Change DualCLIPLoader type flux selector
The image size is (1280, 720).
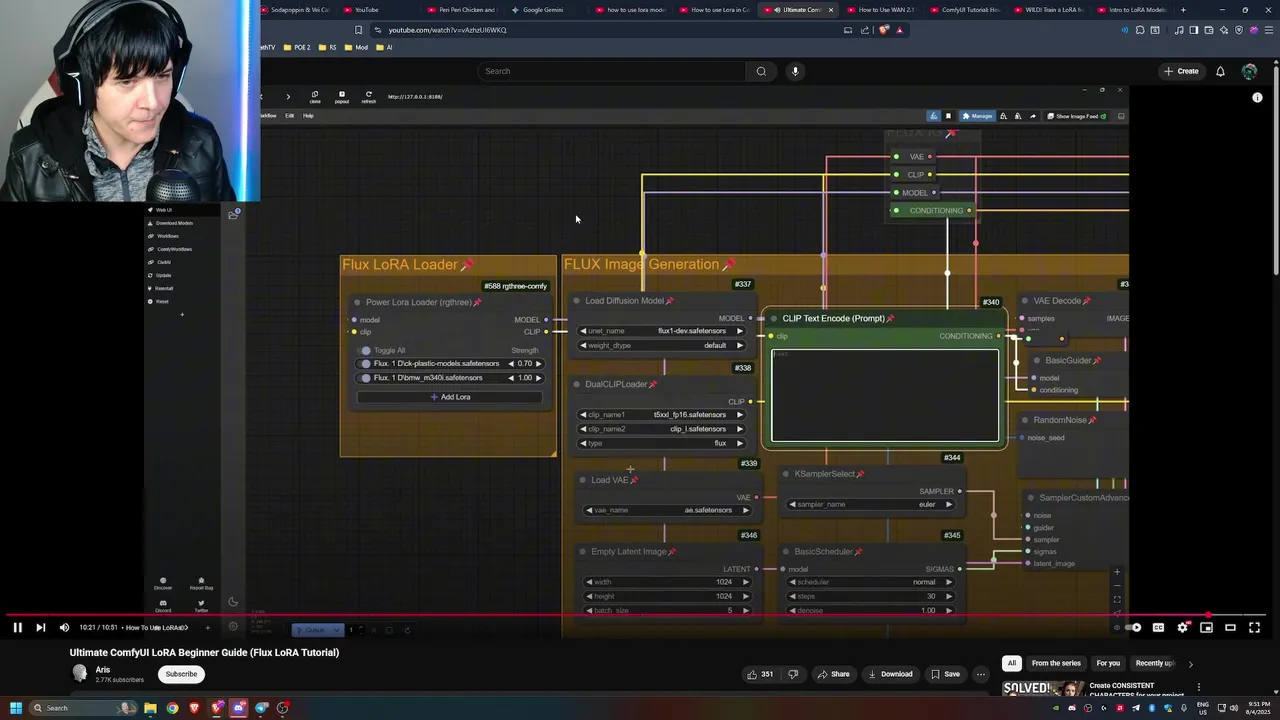pyautogui.click(x=661, y=443)
